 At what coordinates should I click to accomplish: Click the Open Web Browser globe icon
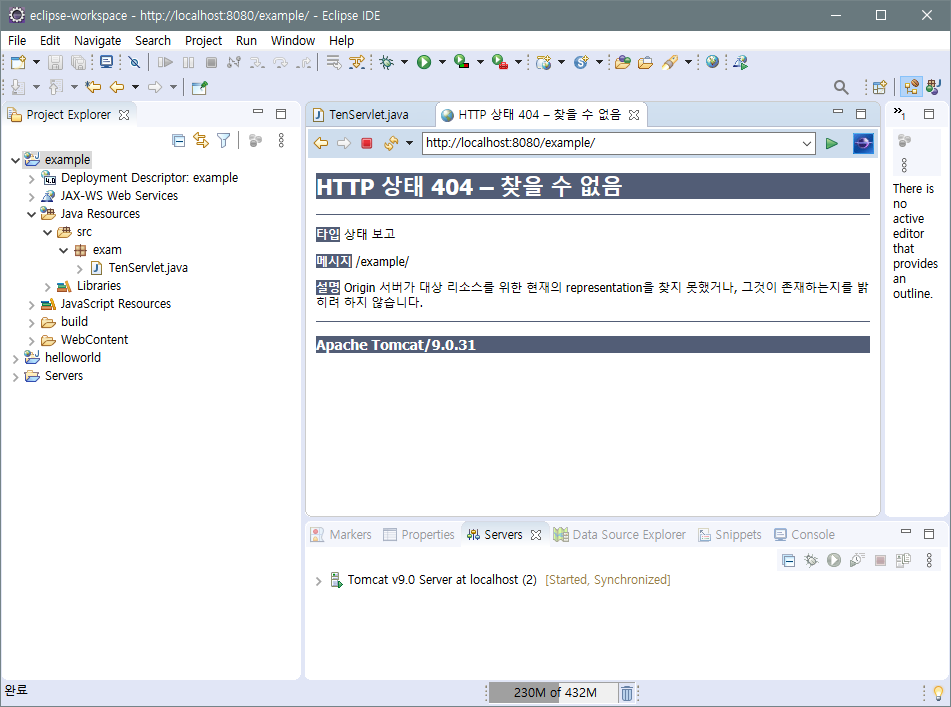pos(713,62)
